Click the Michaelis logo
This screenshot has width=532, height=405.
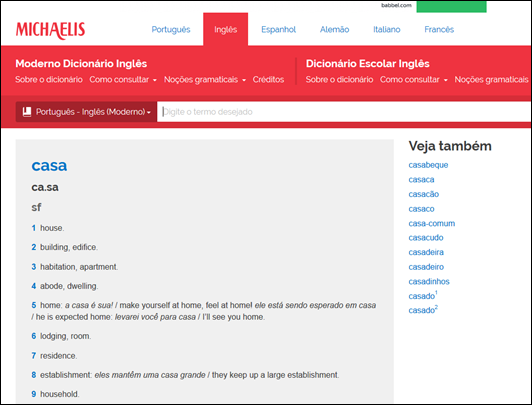point(50,31)
